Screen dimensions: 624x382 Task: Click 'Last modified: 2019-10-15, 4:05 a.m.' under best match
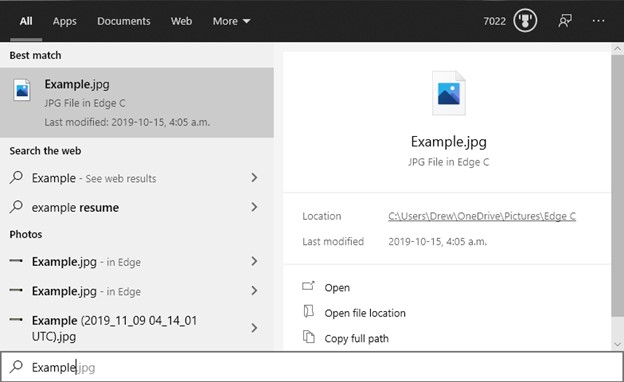(x=127, y=122)
